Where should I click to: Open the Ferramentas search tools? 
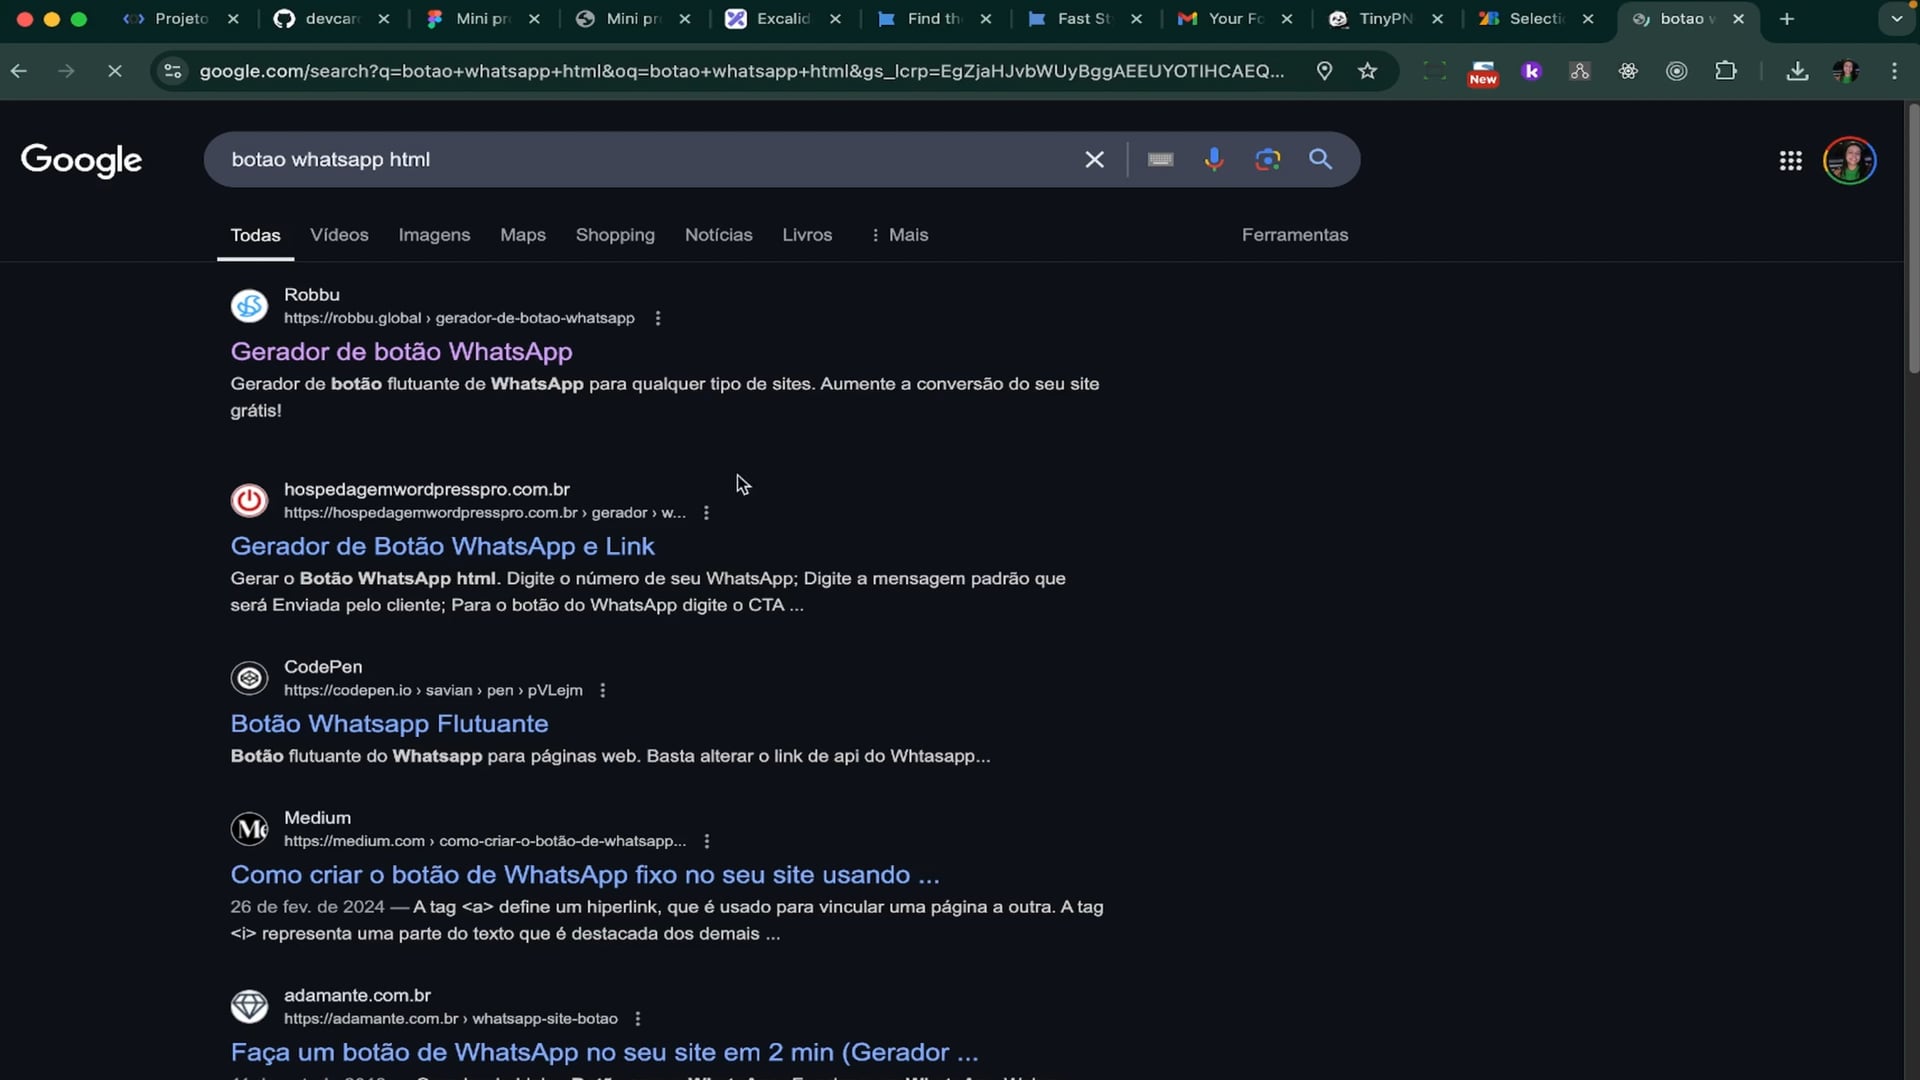(1294, 235)
